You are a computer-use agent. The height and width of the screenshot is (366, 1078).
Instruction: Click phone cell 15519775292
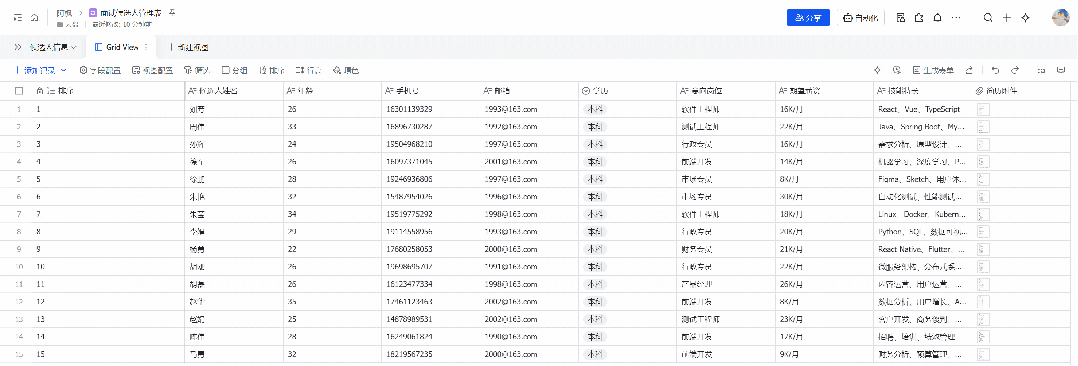click(430, 214)
